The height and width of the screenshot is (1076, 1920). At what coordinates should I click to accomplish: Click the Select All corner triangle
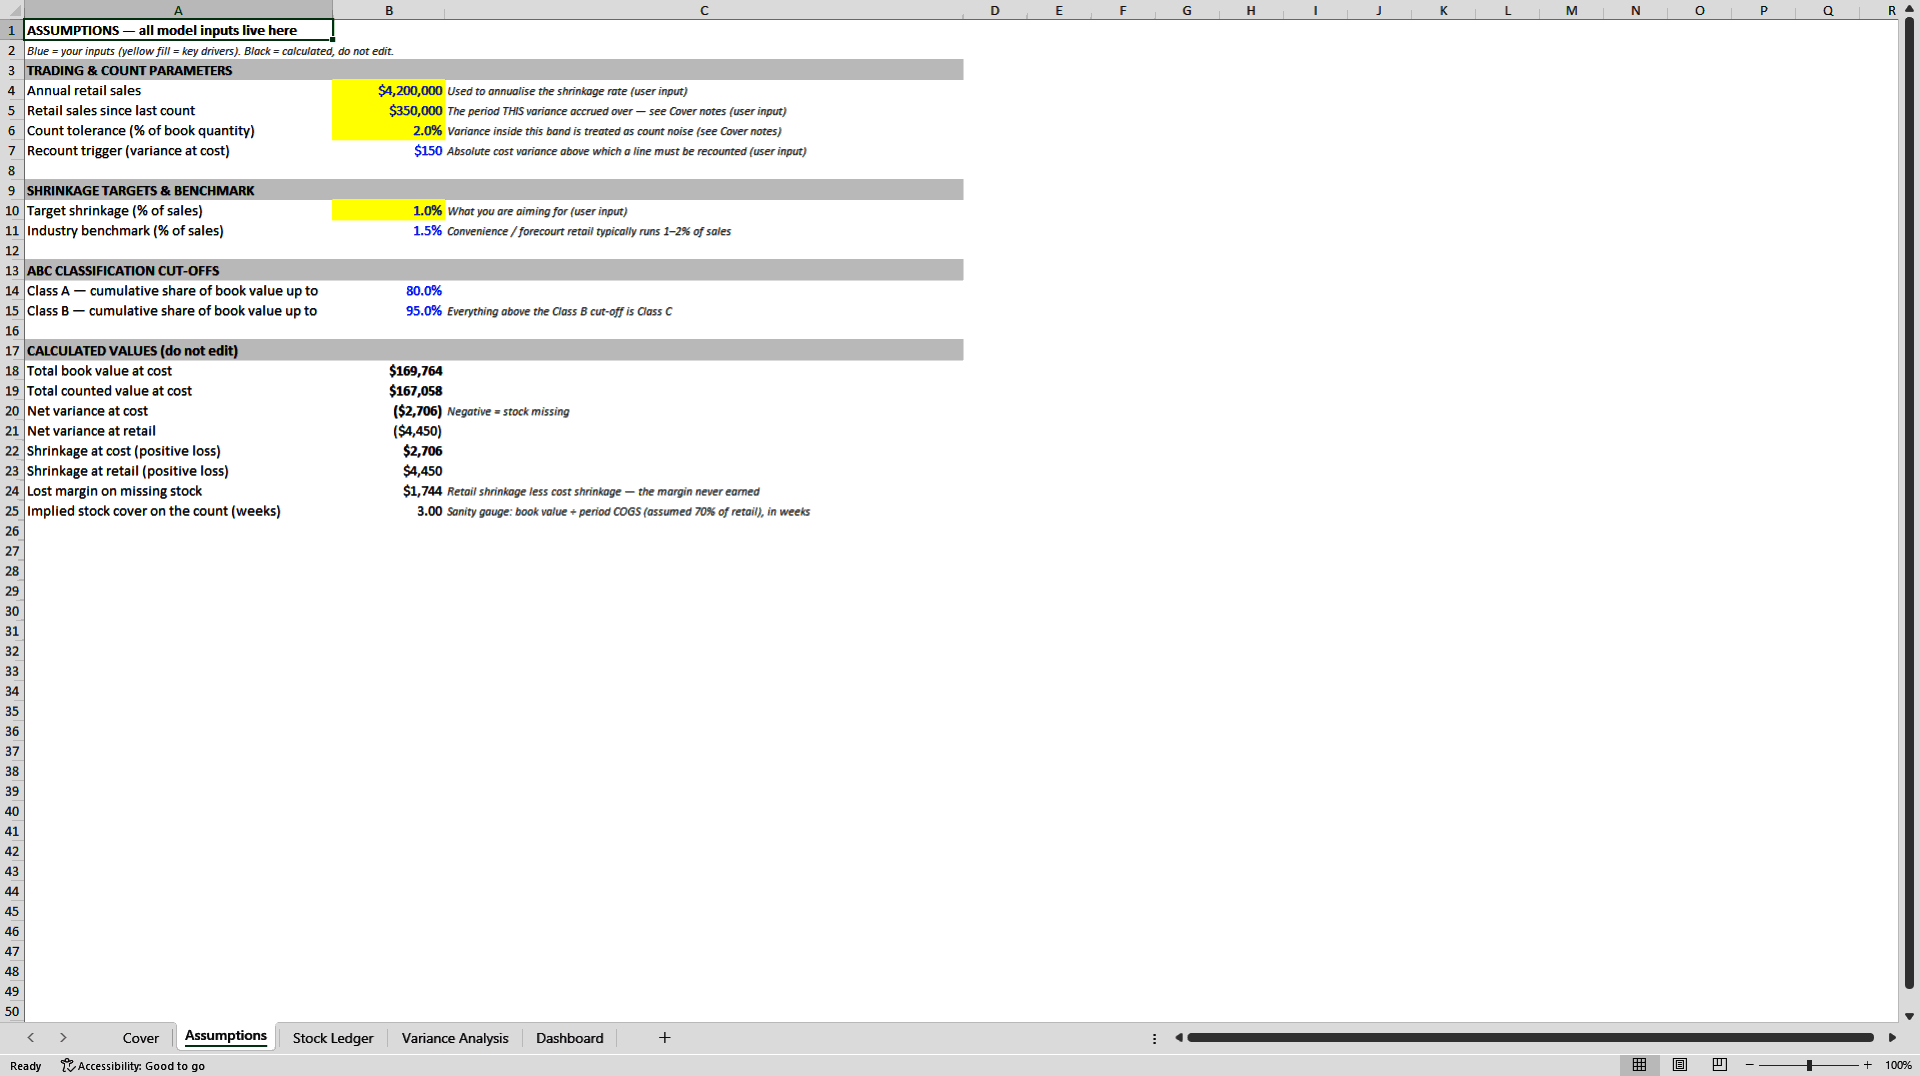pyautogui.click(x=12, y=10)
